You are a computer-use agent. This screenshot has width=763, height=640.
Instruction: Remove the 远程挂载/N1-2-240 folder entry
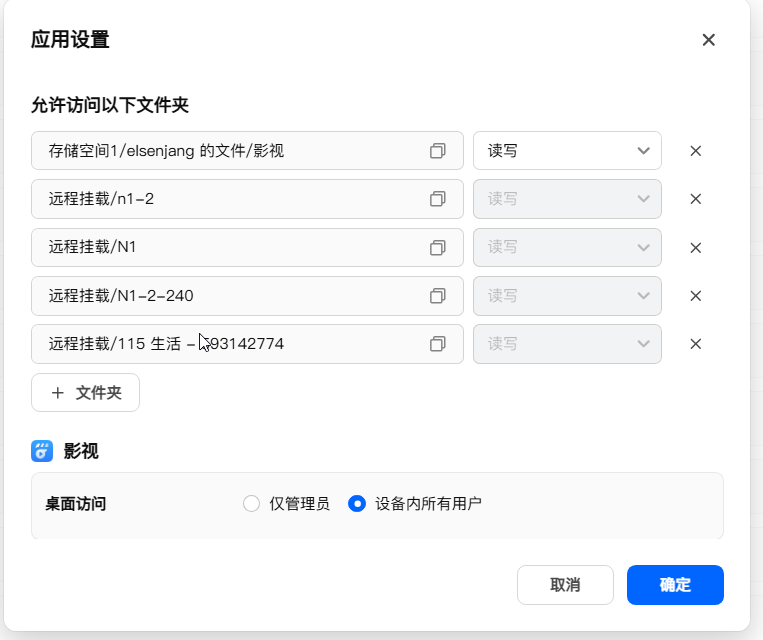[696, 296]
